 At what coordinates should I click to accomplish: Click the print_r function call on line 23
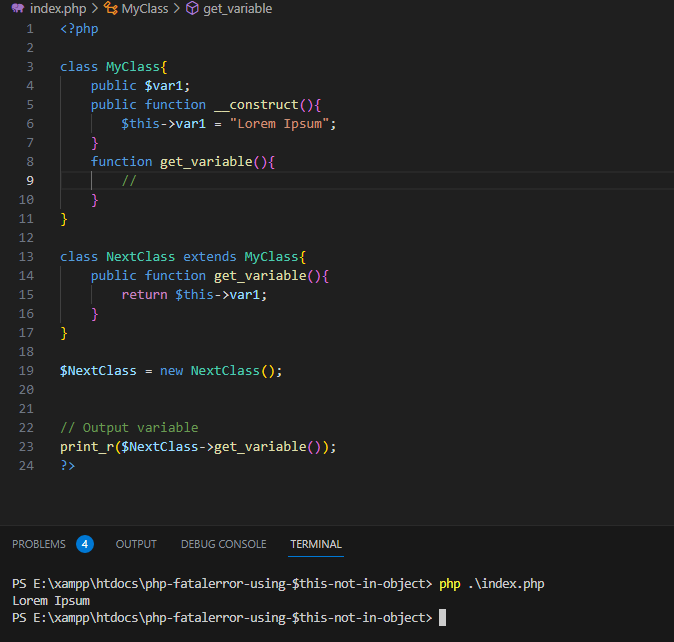tap(87, 446)
